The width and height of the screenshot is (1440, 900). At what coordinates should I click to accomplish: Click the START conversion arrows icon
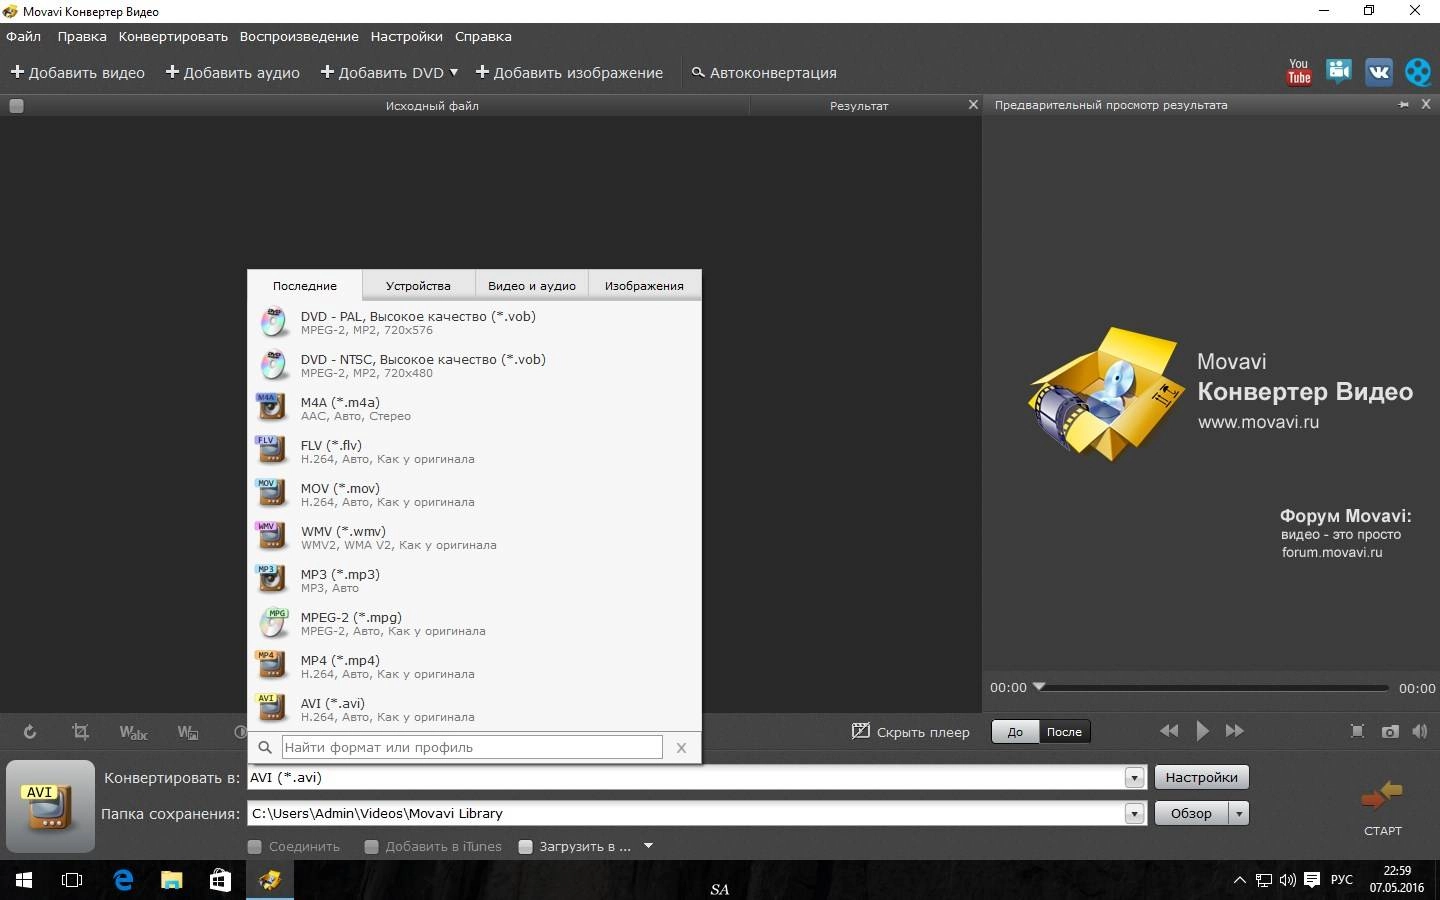pyautogui.click(x=1382, y=796)
